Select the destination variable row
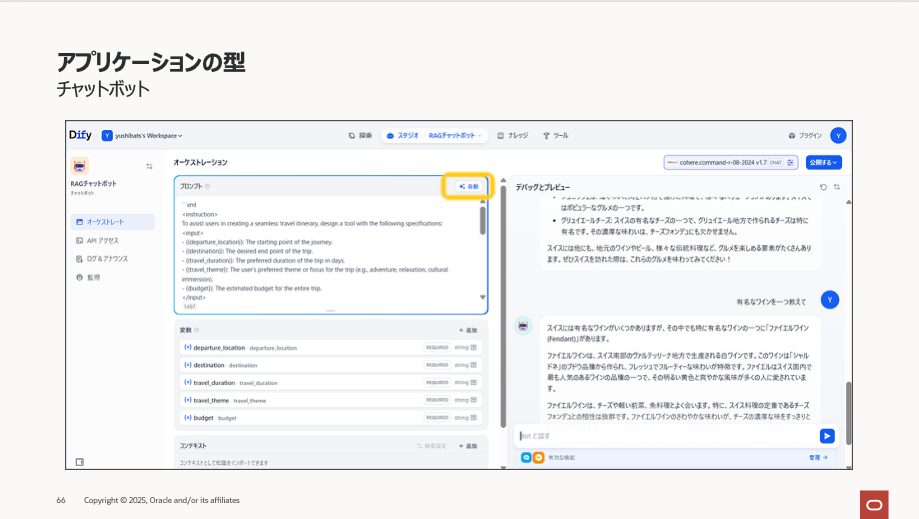 point(331,365)
